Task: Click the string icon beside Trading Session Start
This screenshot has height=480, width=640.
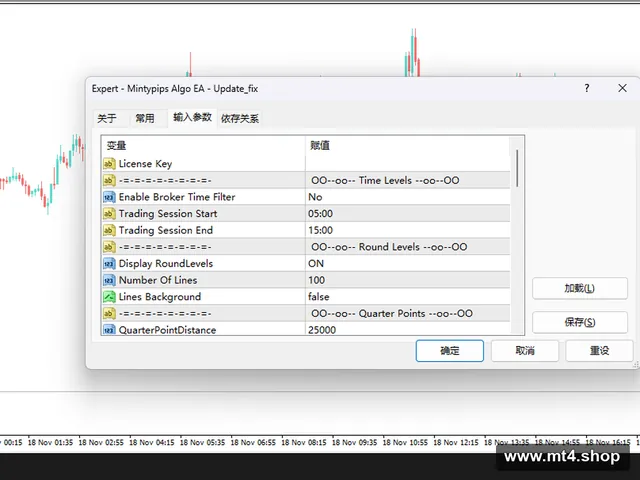Action: [x=109, y=213]
